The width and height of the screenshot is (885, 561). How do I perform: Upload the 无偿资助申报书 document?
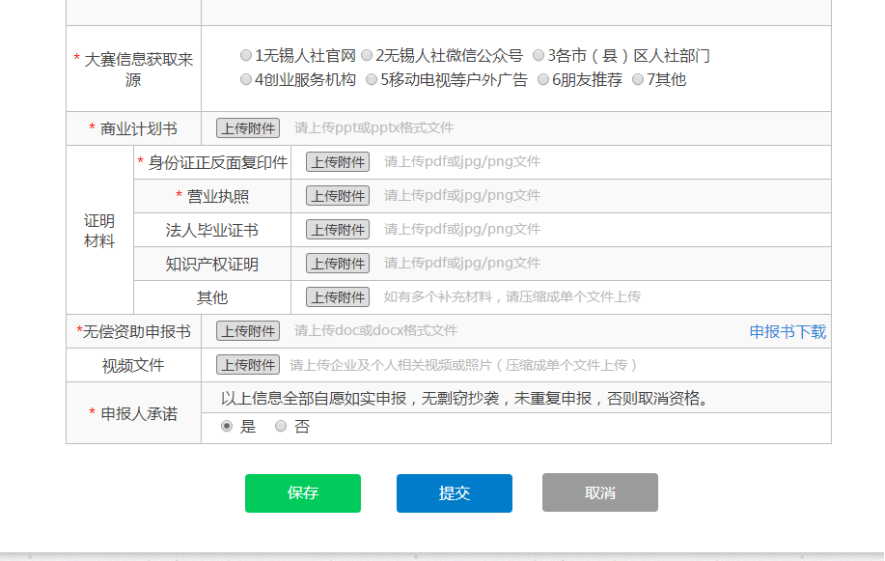coord(248,331)
